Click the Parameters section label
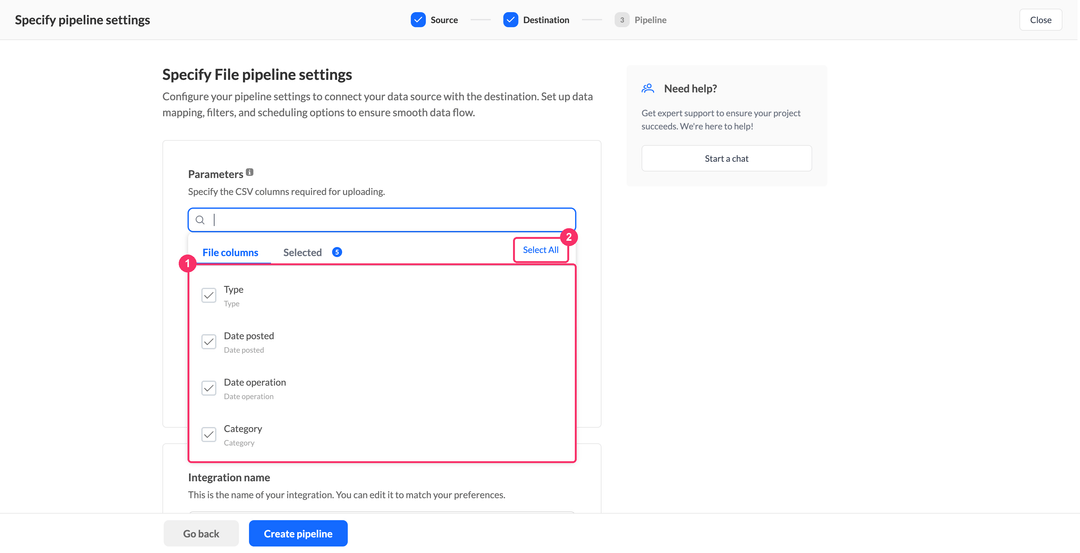This screenshot has height=553, width=1080. pos(216,174)
